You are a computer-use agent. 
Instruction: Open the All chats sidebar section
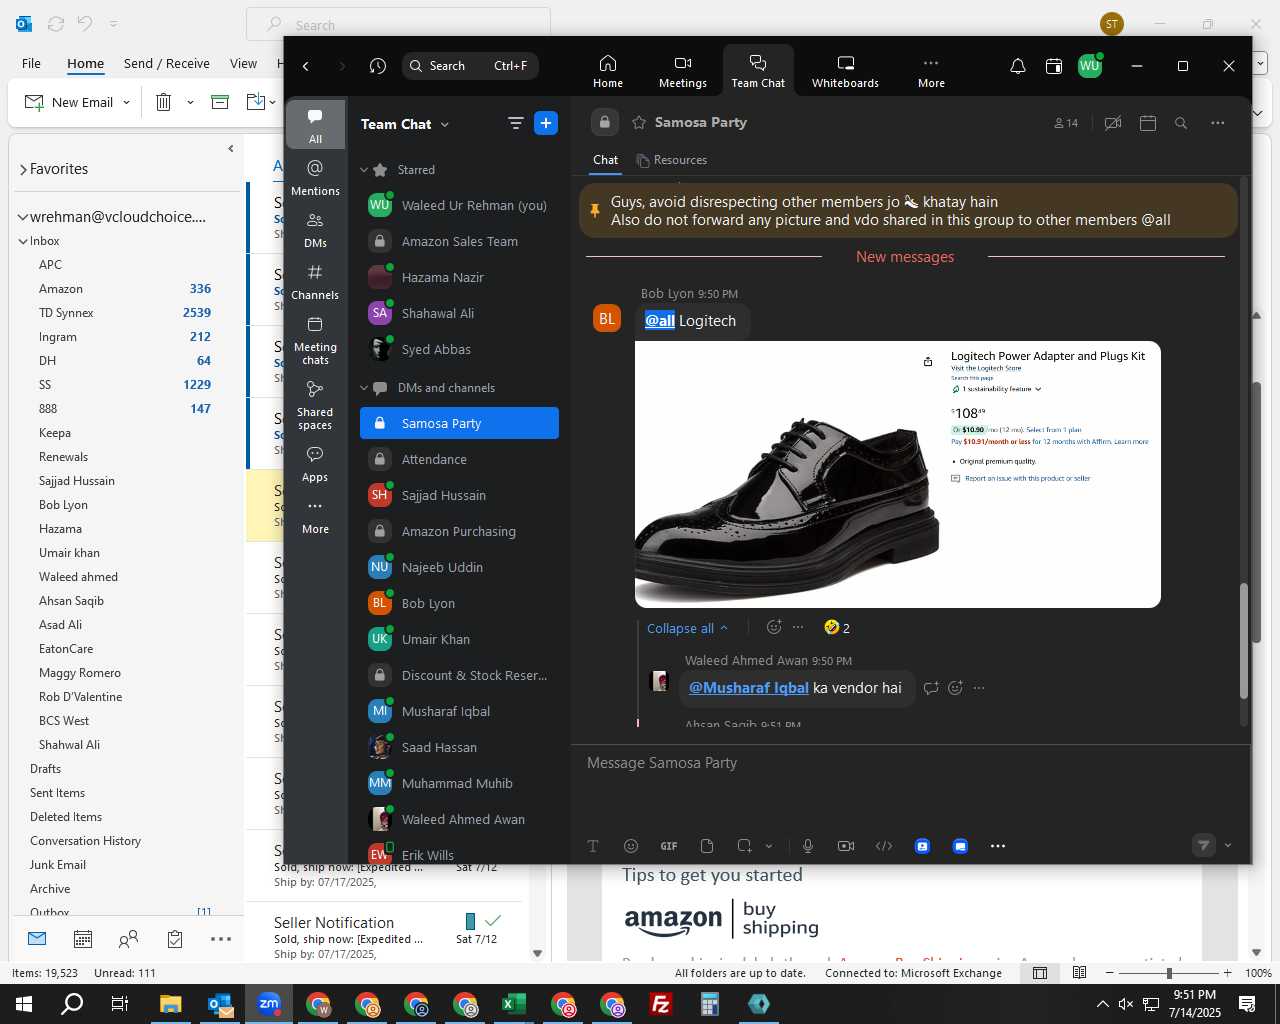click(315, 125)
